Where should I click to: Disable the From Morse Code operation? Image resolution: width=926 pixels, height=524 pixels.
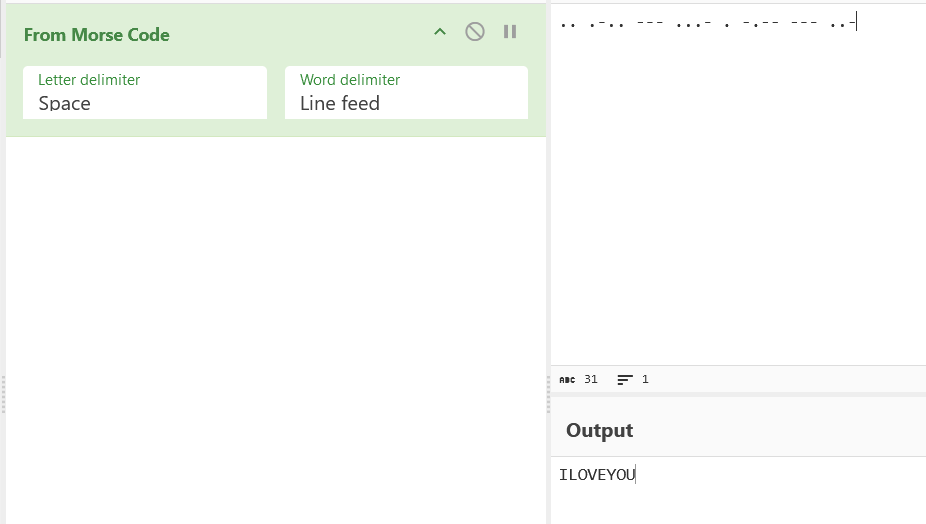click(475, 32)
